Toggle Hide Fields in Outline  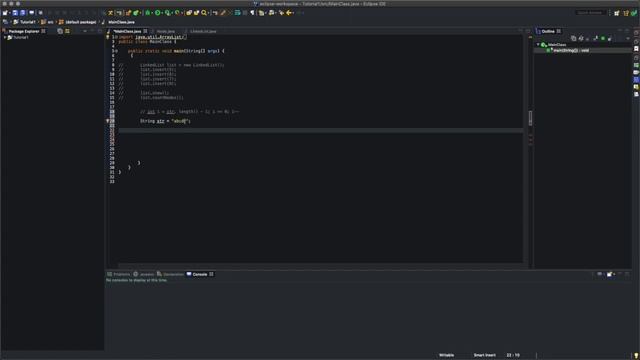pyautogui.click(x=588, y=38)
